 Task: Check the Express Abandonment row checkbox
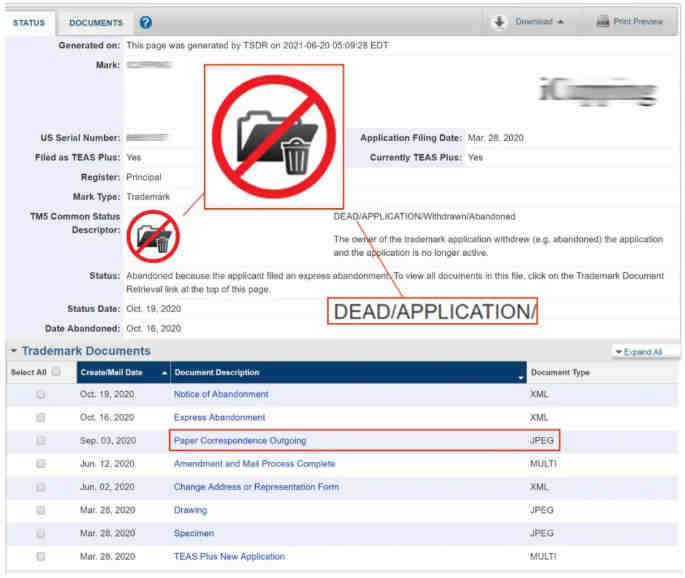(x=40, y=418)
